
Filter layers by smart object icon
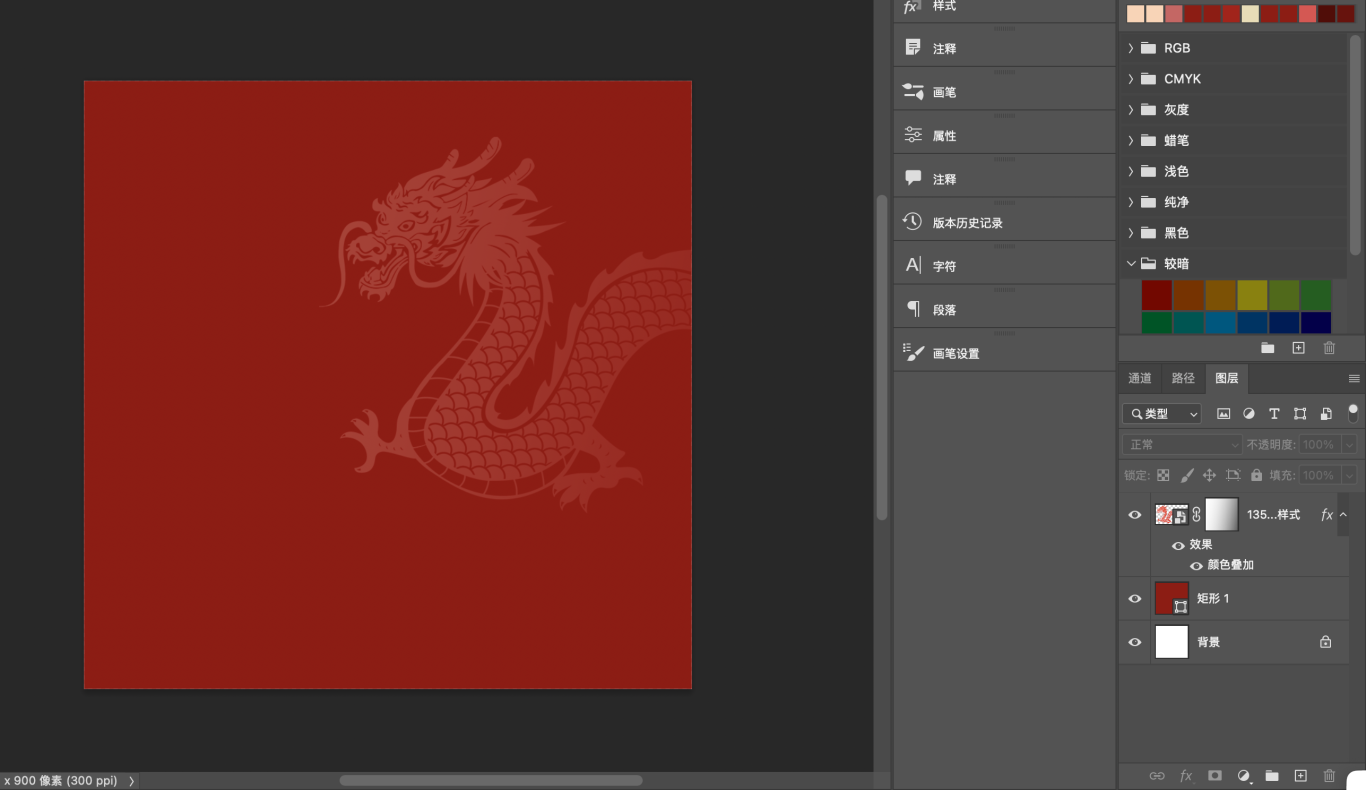(x=1326, y=414)
